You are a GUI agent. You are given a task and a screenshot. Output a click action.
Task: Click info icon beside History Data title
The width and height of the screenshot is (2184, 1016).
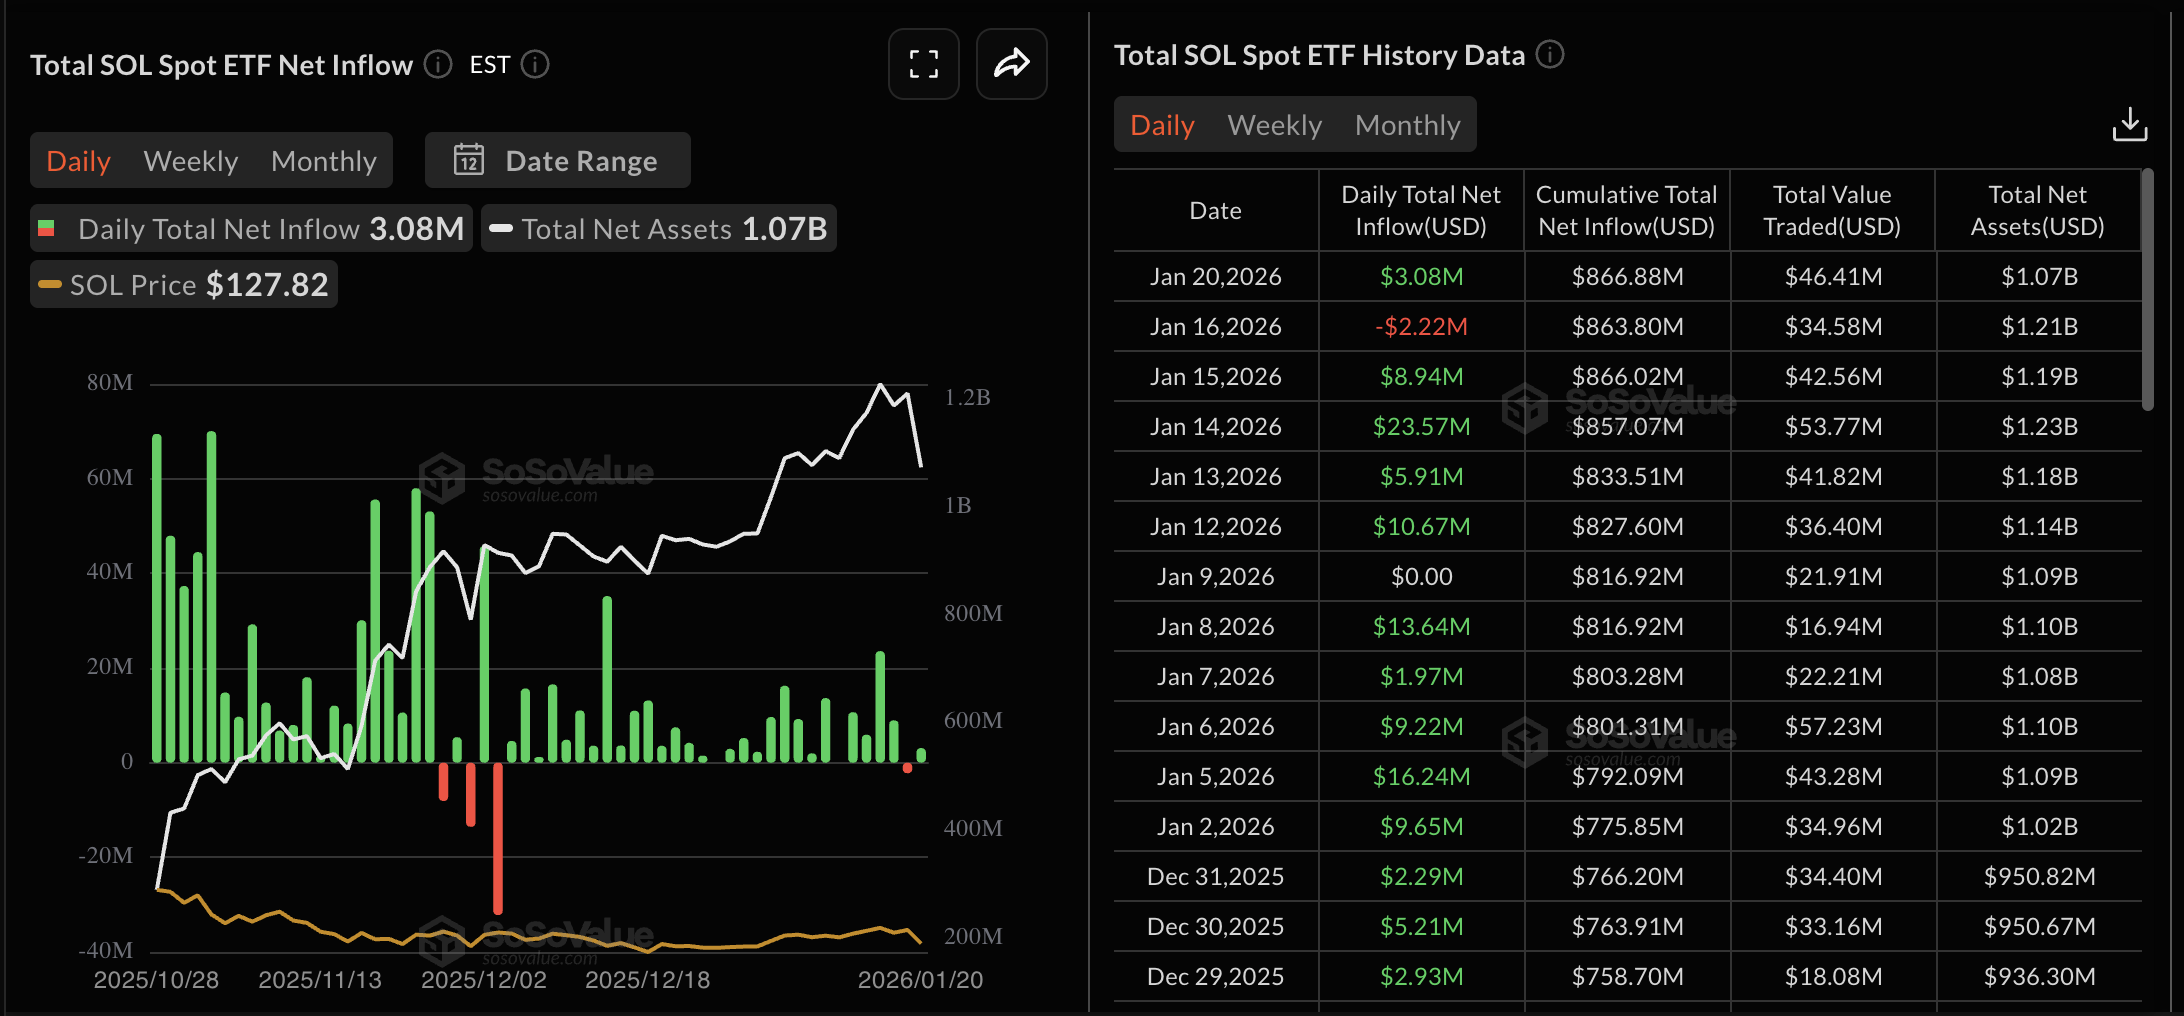1550,55
